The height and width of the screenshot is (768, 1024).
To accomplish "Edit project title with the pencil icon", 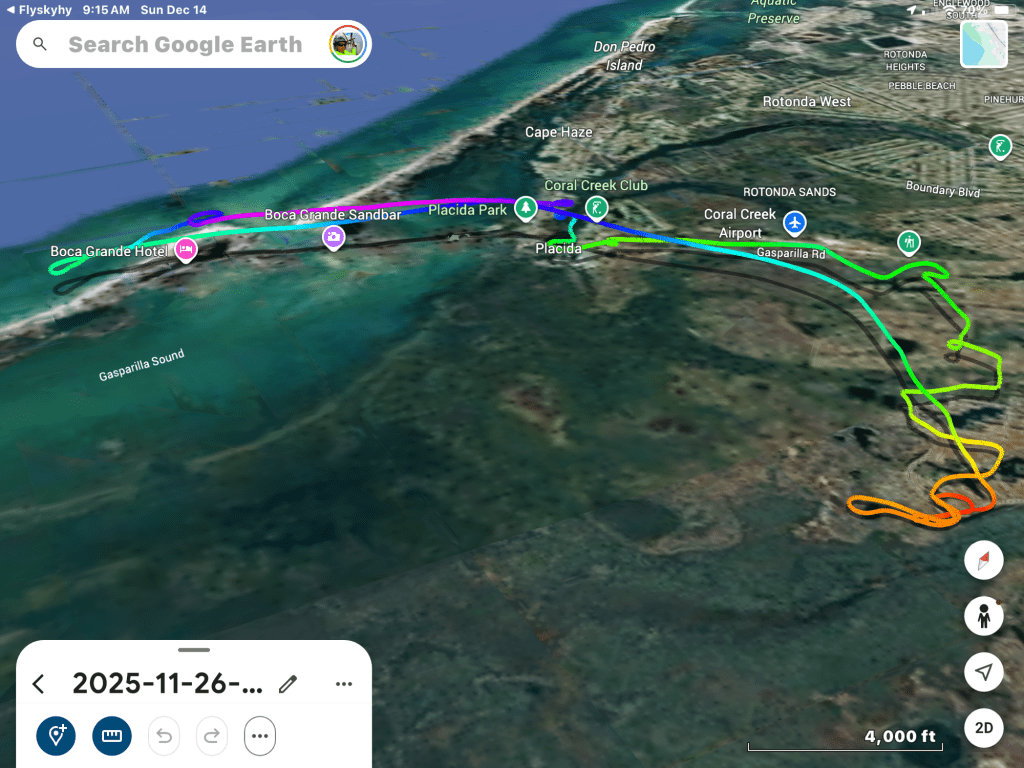I will tap(288, 684).
